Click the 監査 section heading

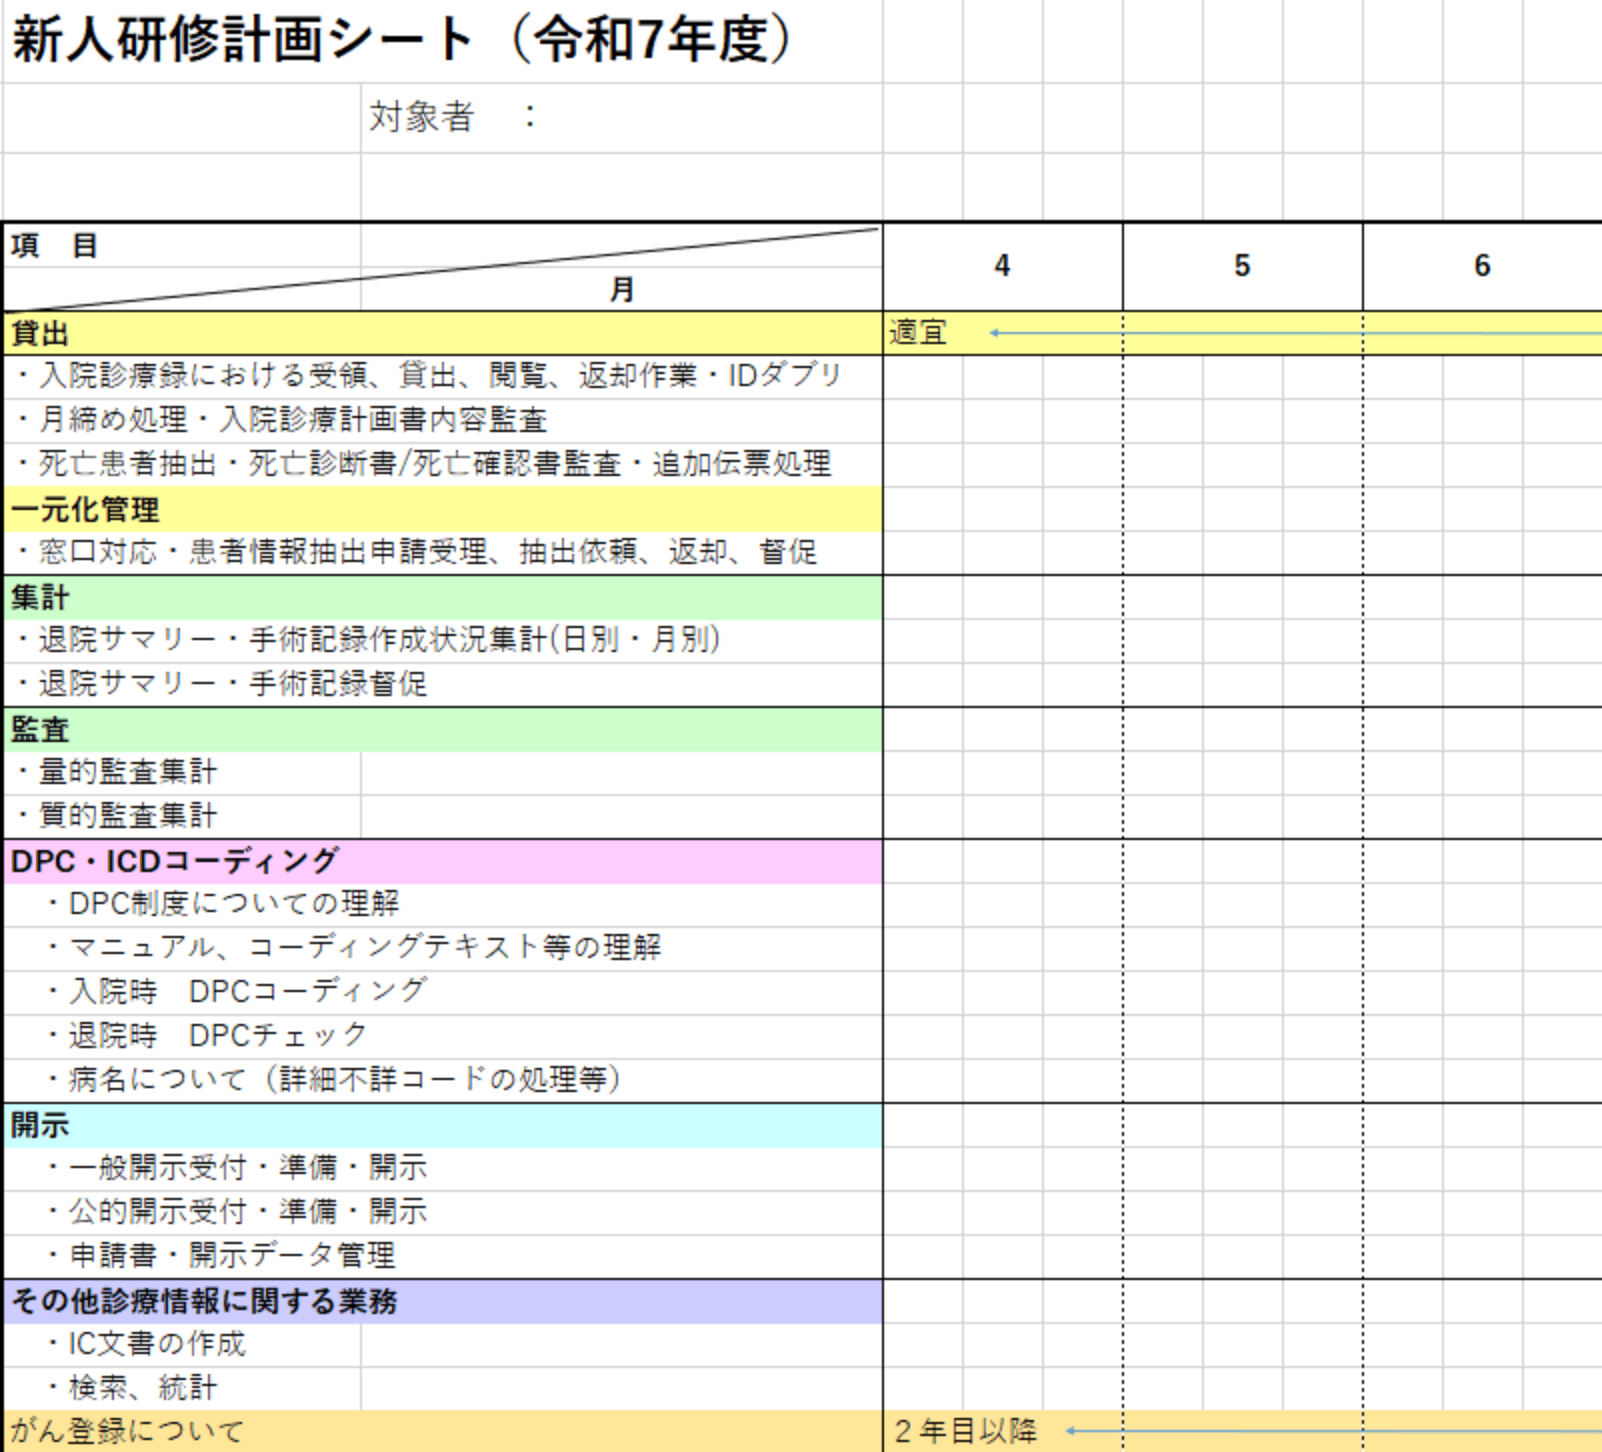coord(443,730)
